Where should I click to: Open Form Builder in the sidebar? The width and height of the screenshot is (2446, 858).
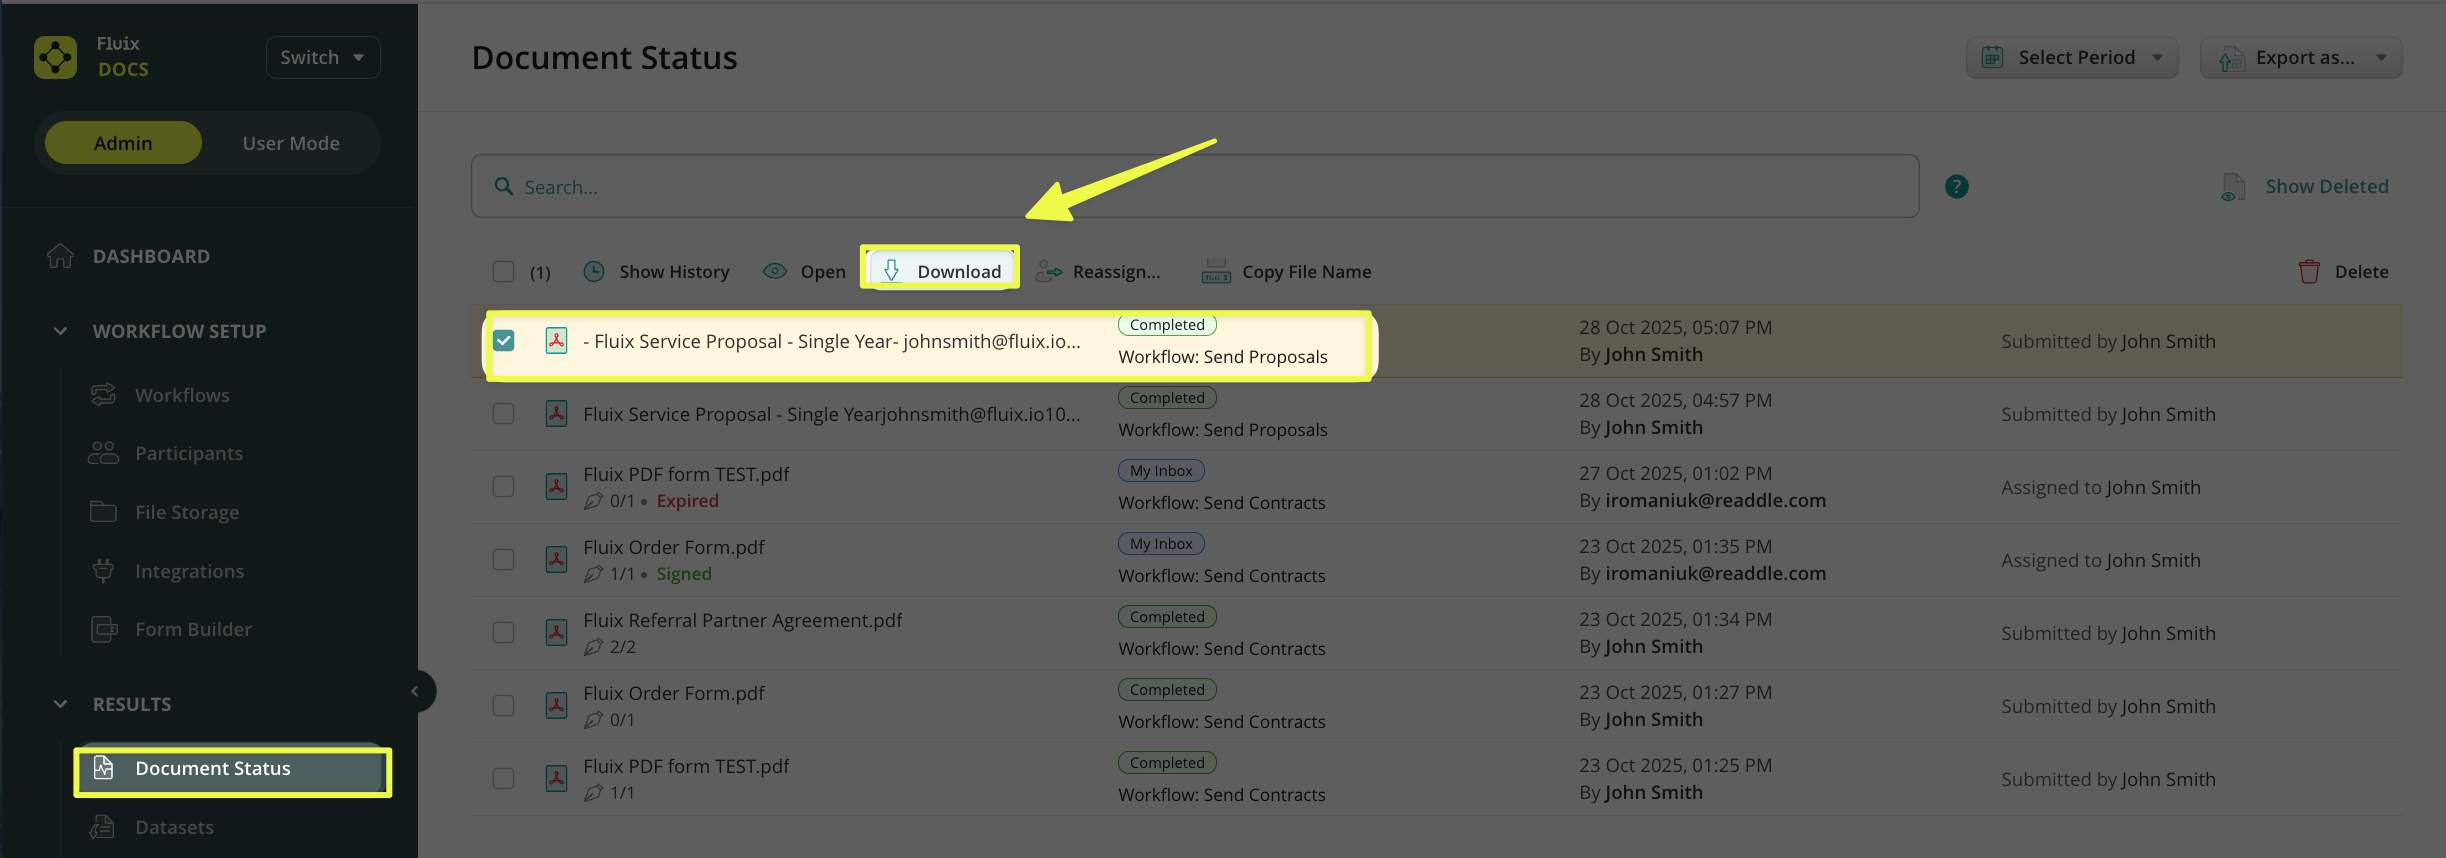point(193,629)
